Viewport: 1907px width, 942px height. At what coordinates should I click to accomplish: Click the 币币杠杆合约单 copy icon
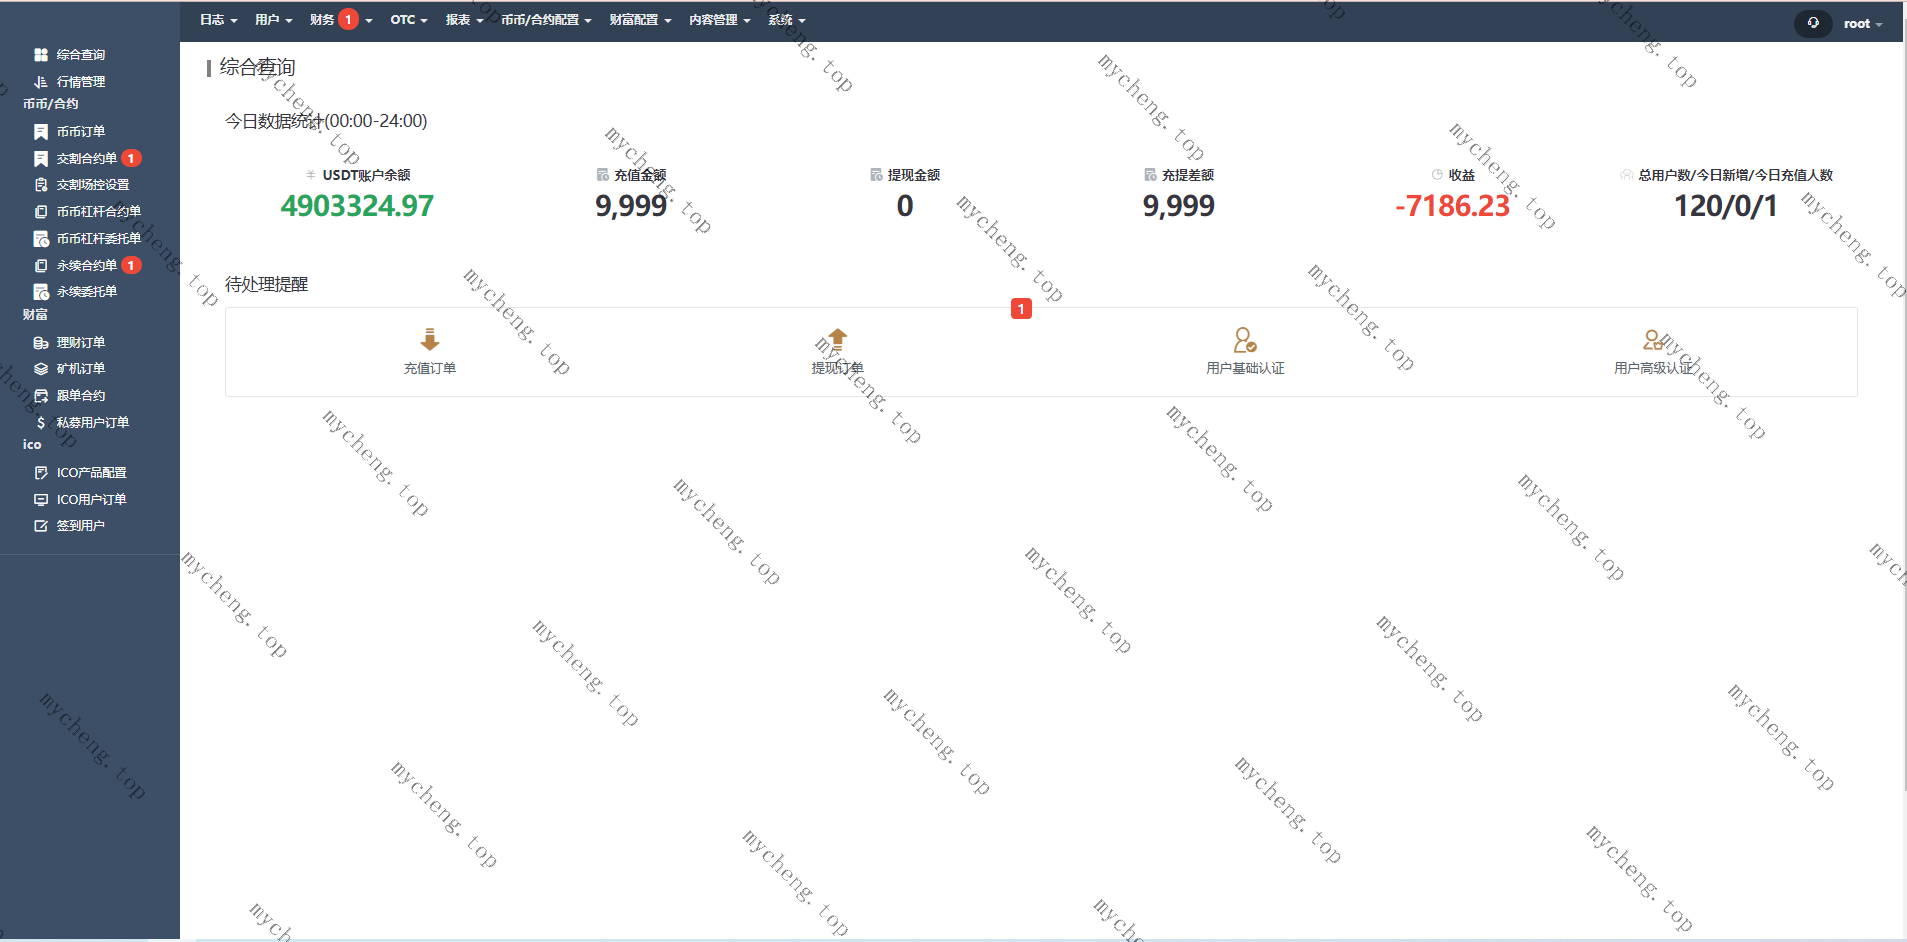coord(41,212)
